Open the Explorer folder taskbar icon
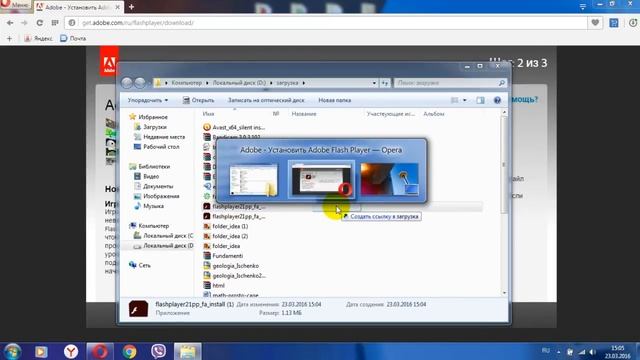Viewport: 640px width, 360px height. tap(187, 351)
